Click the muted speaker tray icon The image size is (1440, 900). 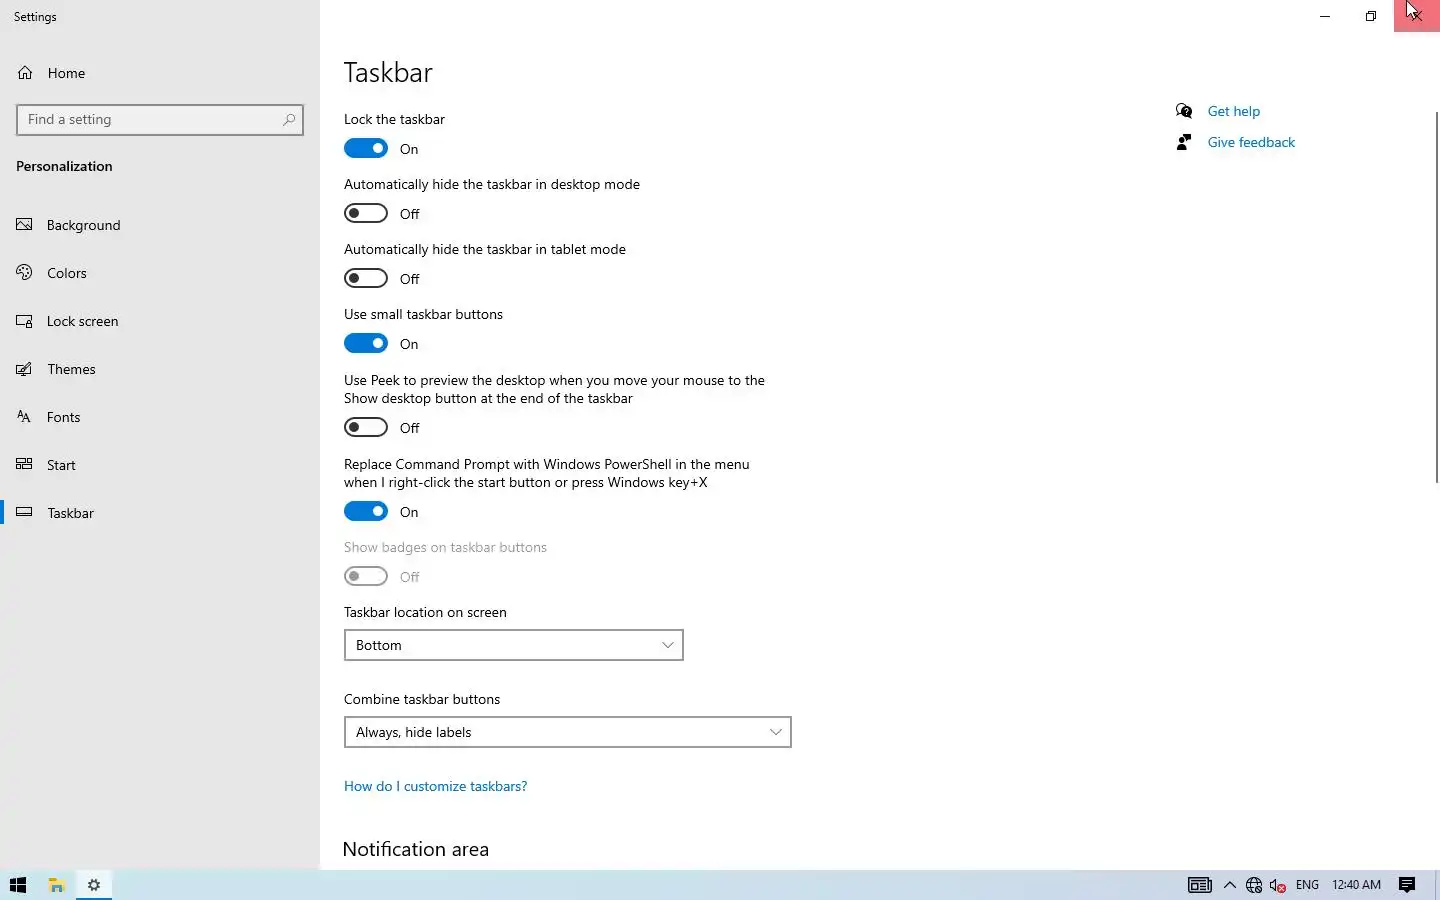tap(1278, 885)
